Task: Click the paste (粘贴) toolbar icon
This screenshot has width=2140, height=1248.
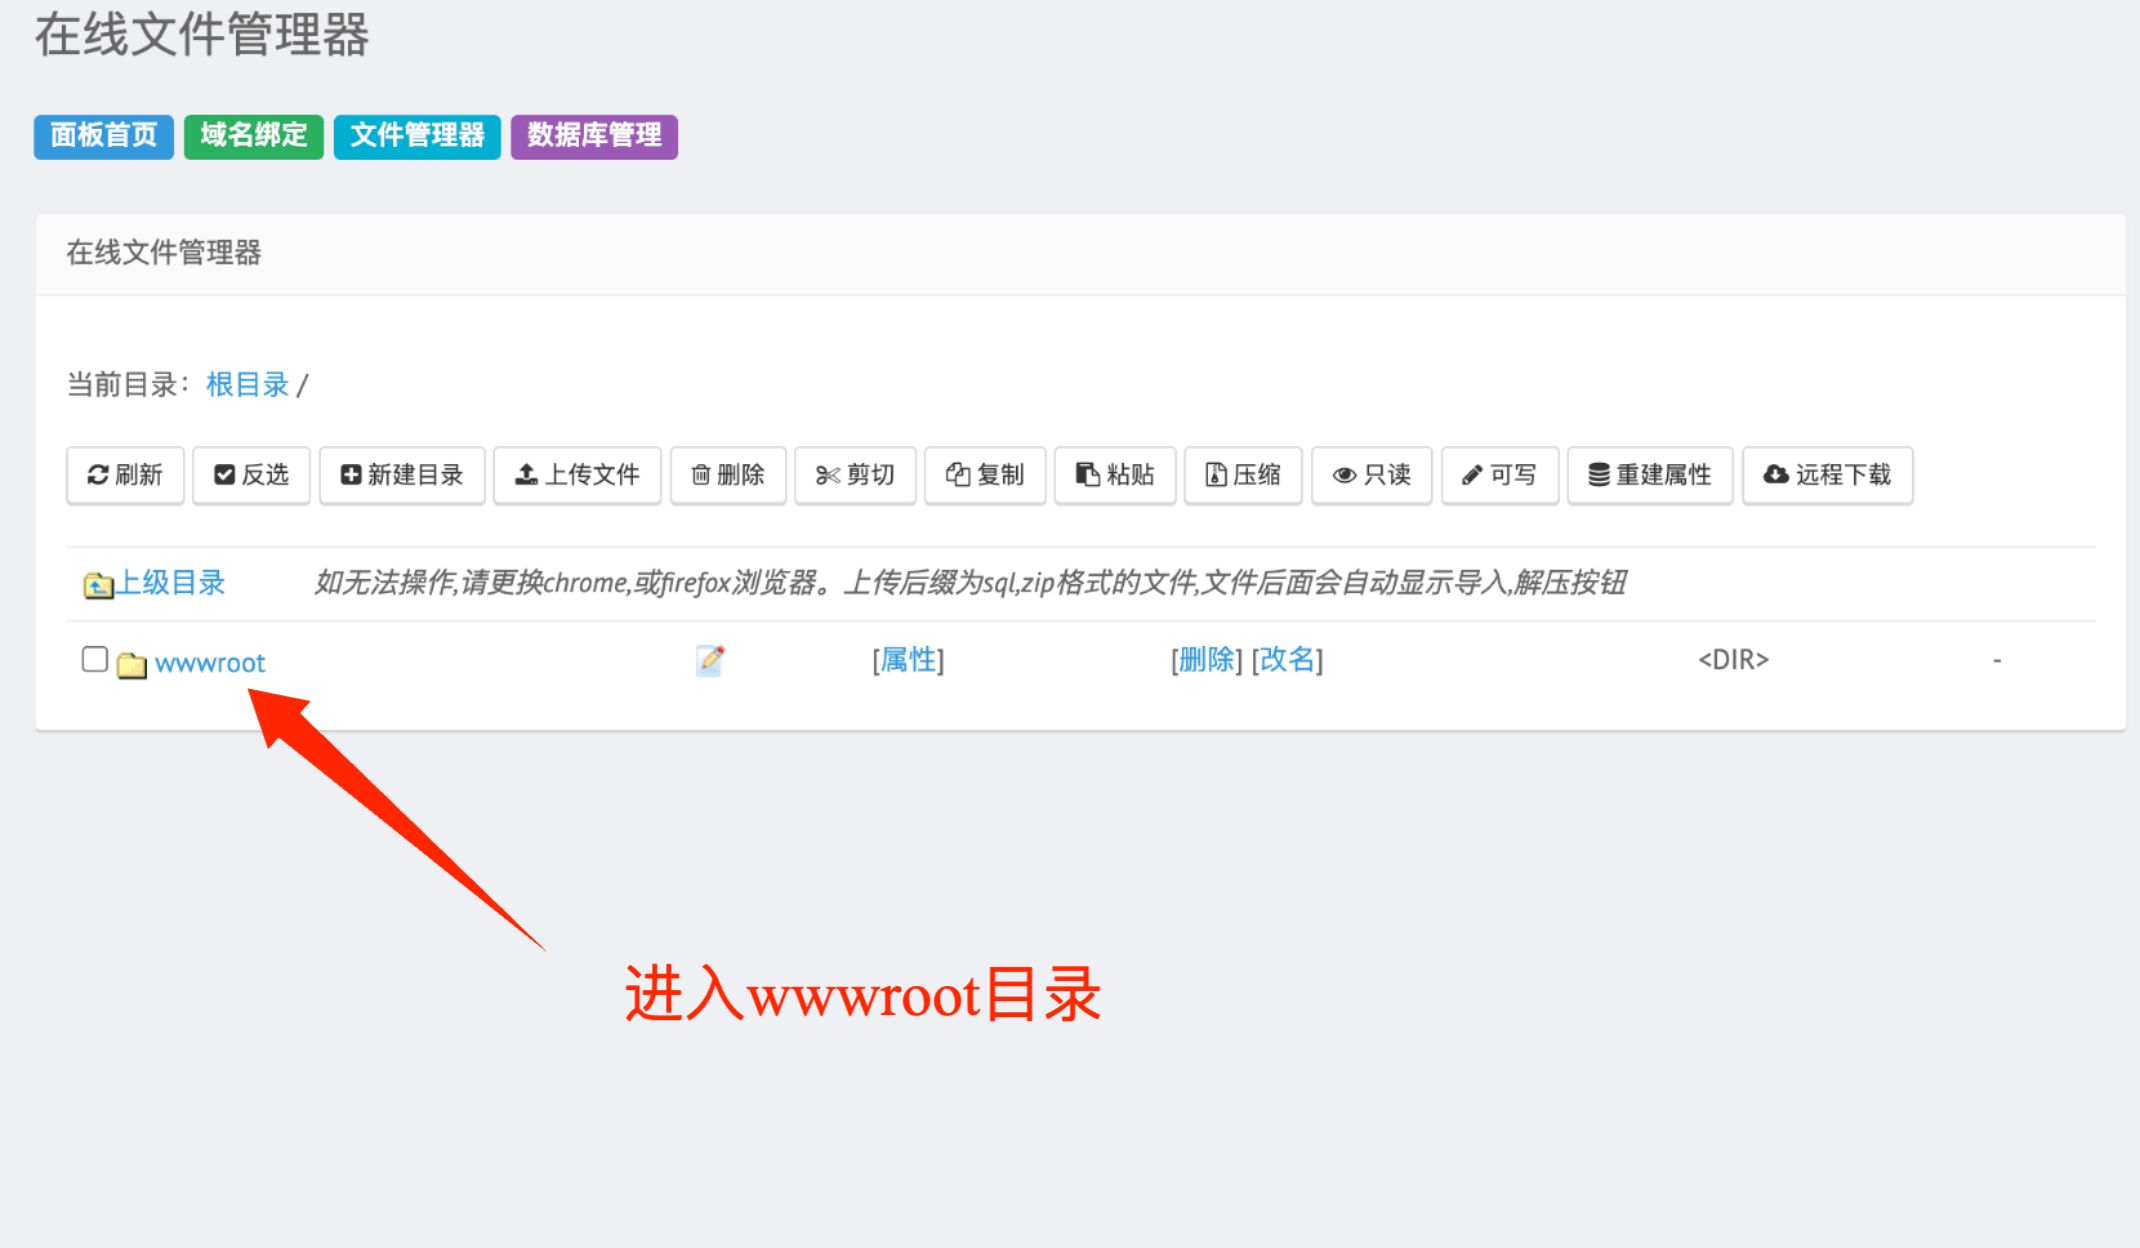Action: point(1114,475)
